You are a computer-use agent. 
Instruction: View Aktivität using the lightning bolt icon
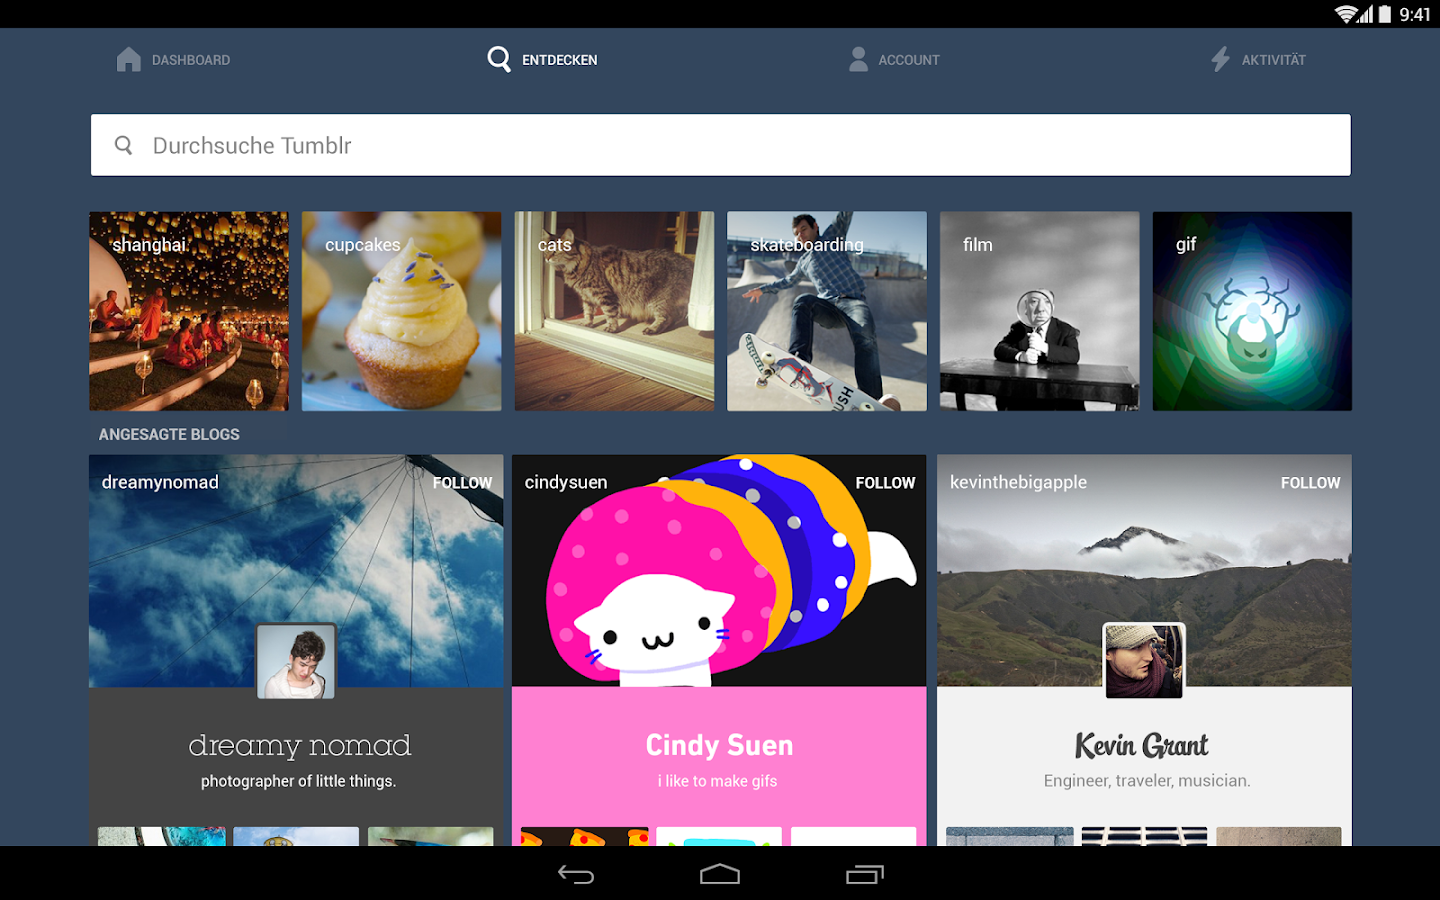[1219, 59]
